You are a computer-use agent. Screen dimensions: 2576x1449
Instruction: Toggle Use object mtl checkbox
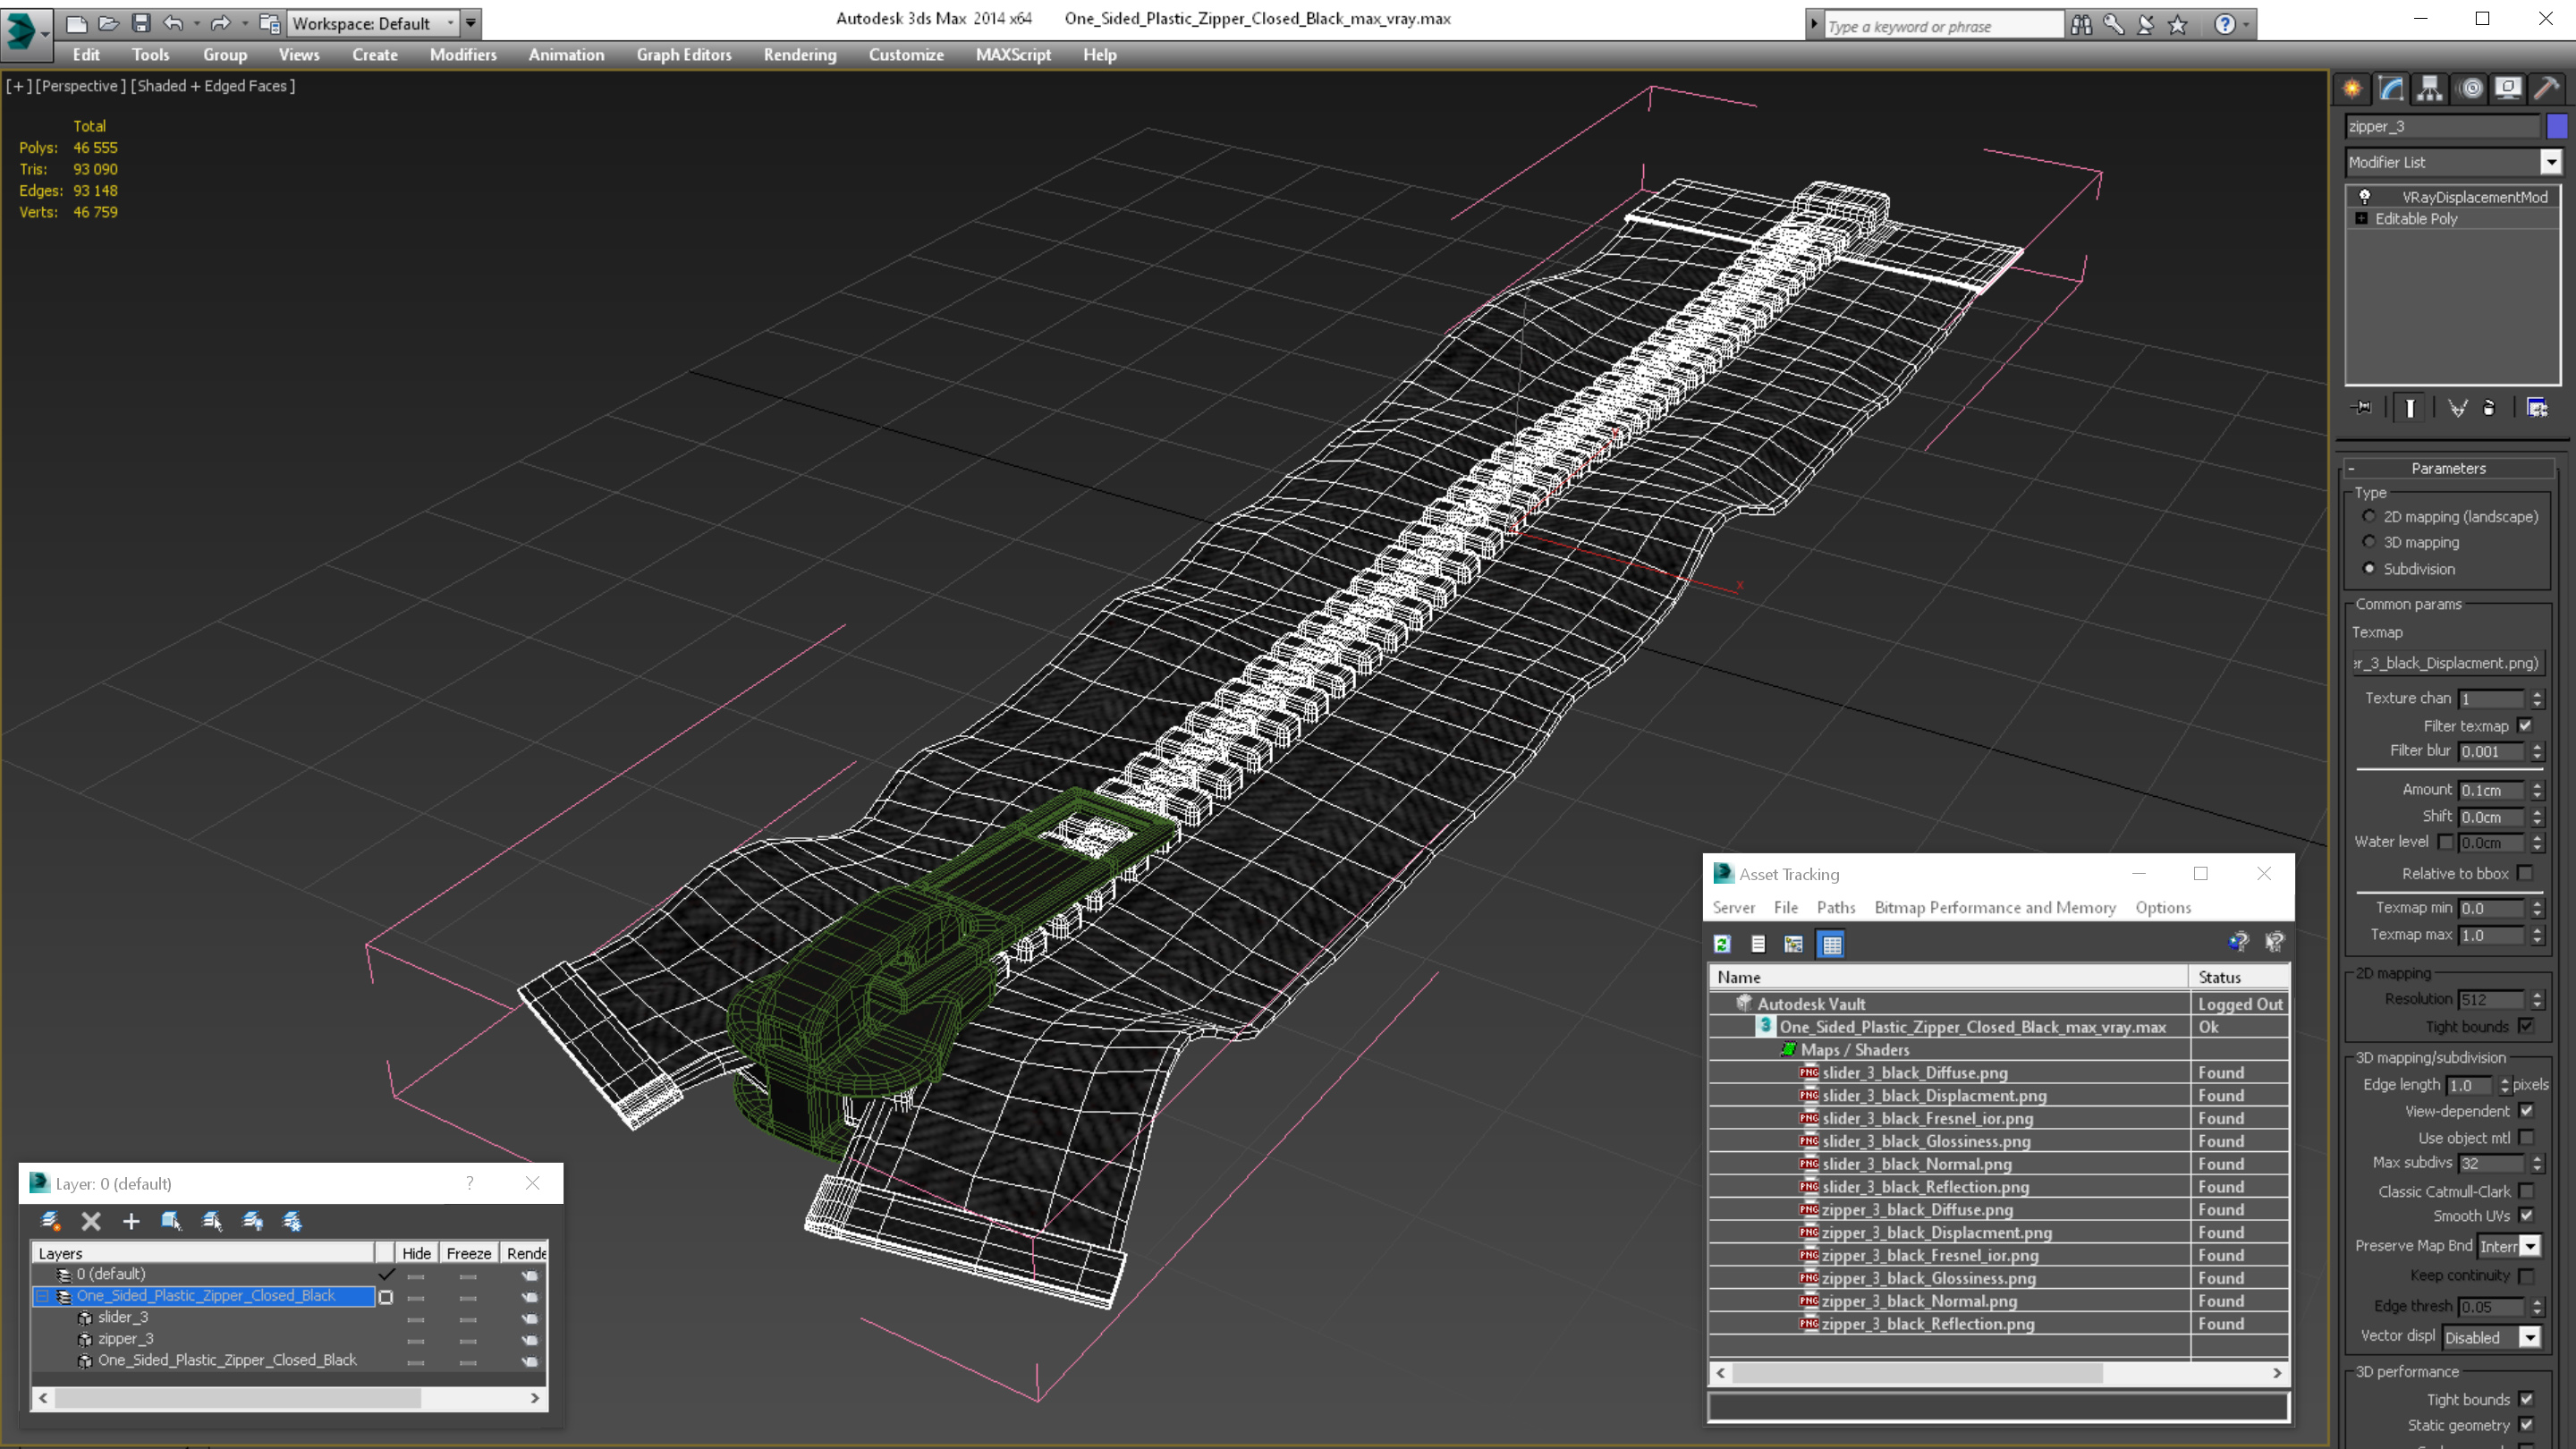pyautogui.click(x=2527, y=1138)
